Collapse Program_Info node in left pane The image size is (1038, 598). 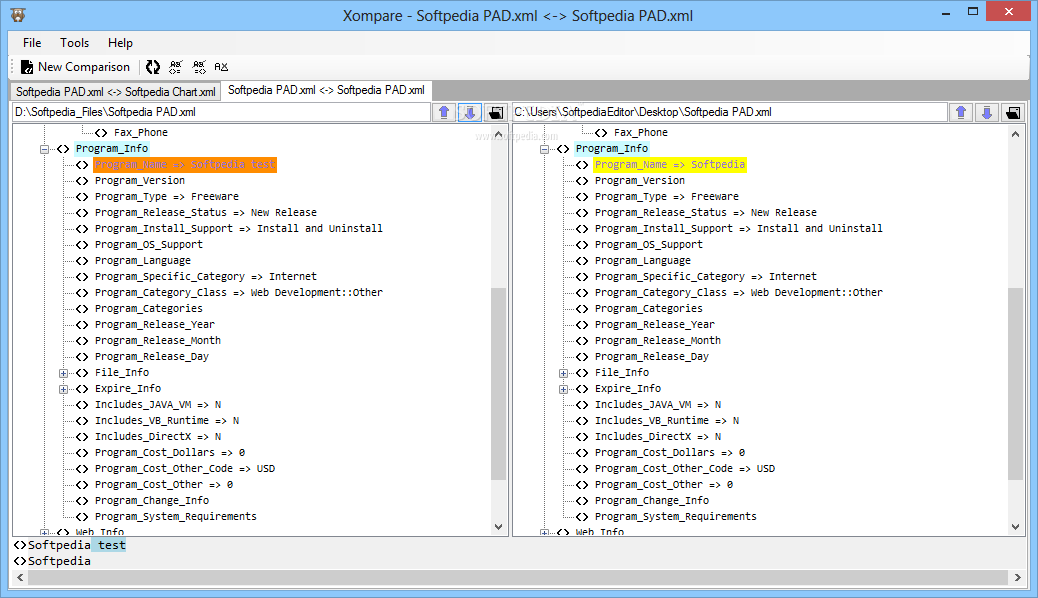coord(44,149)
